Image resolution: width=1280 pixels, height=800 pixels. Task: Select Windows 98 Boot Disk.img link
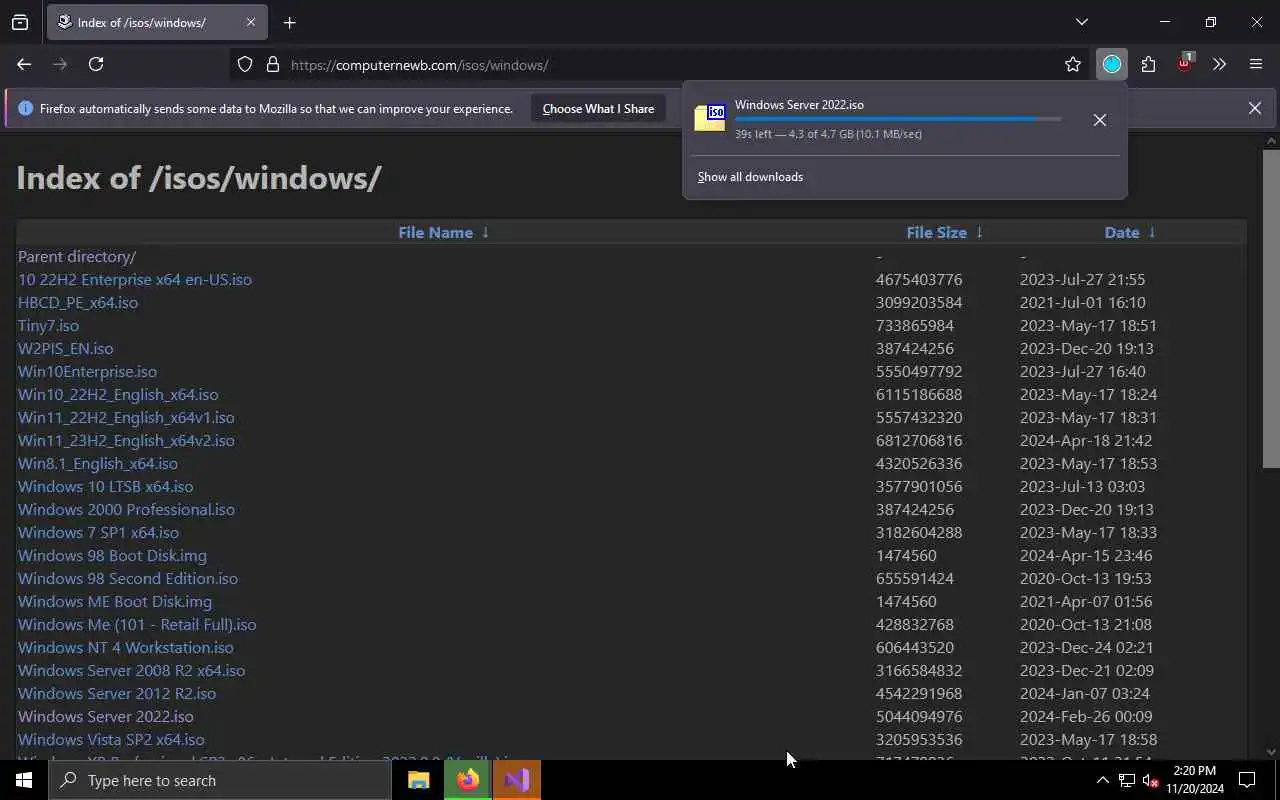[x=112, y=556]
